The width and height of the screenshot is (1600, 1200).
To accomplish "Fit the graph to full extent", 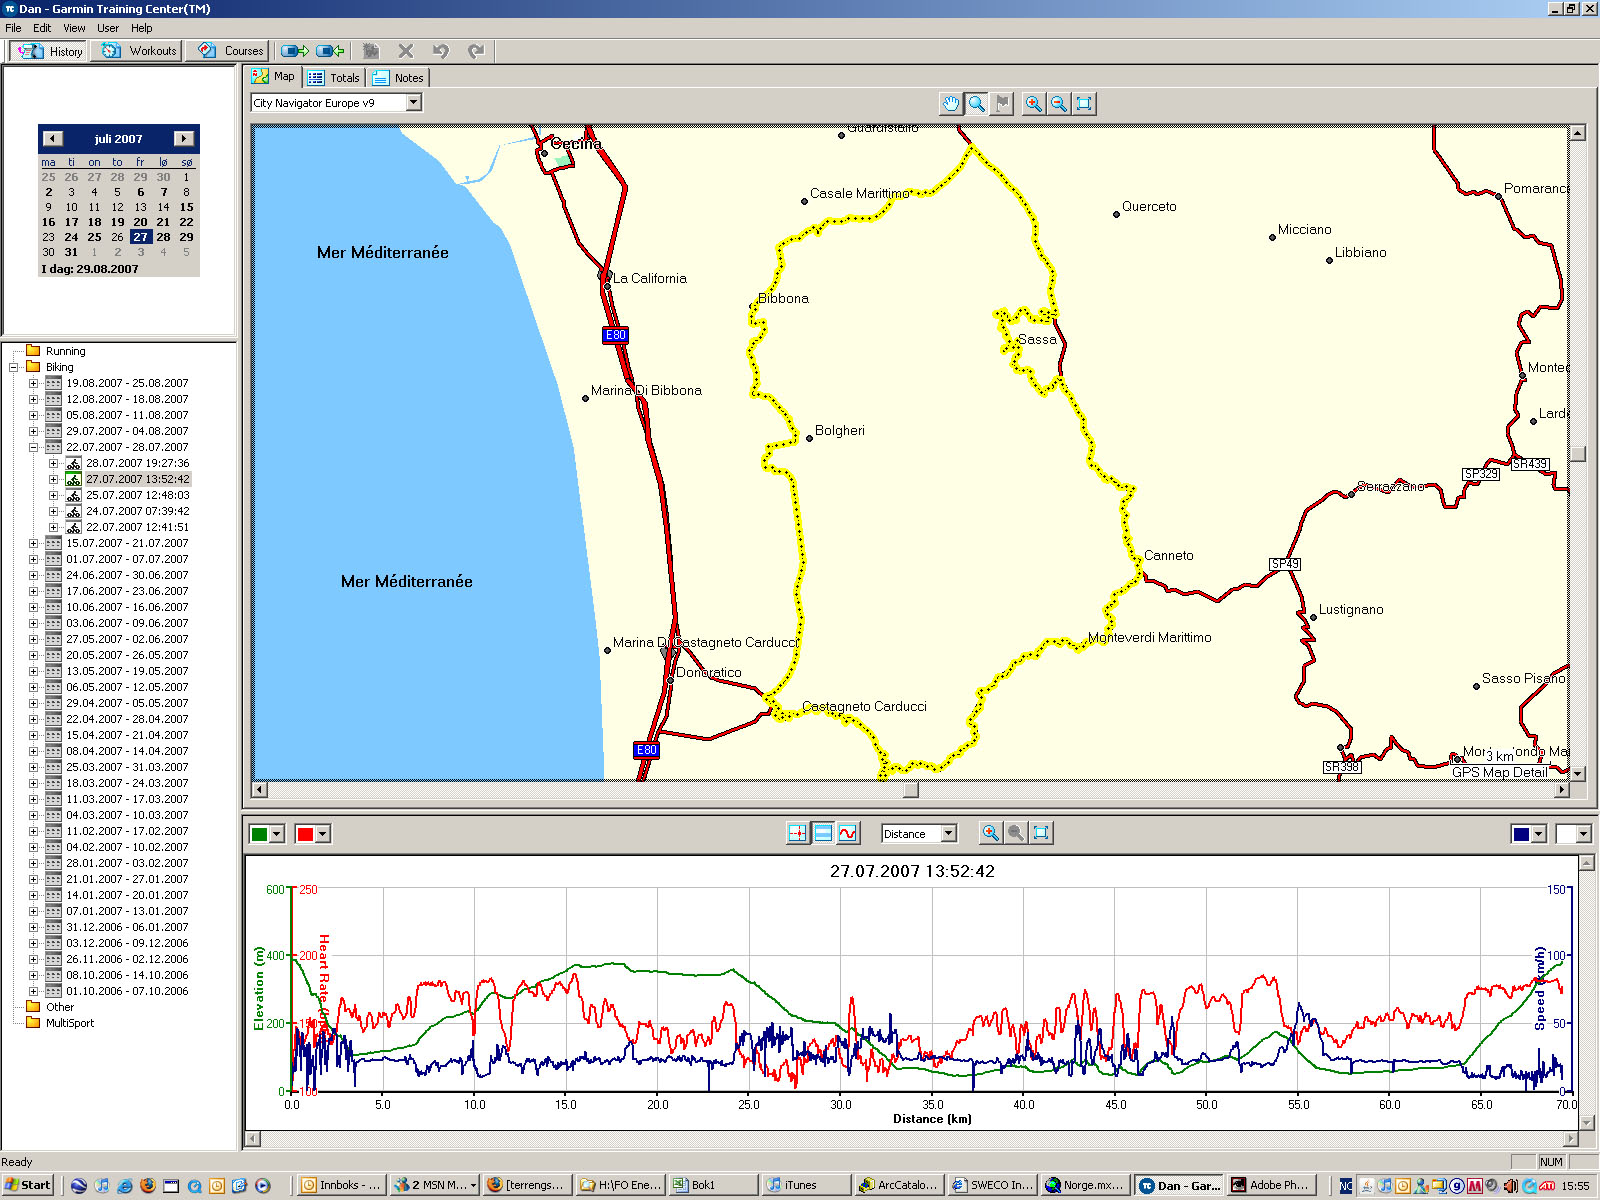I will [x=1041, y=833].
